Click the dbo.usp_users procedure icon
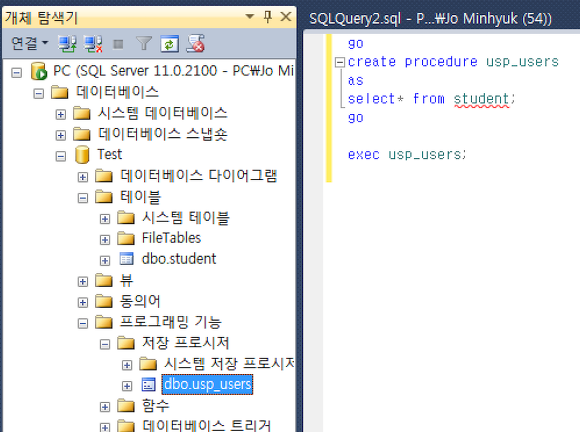This screenshot has width=580, height=432. coord(149,385)
